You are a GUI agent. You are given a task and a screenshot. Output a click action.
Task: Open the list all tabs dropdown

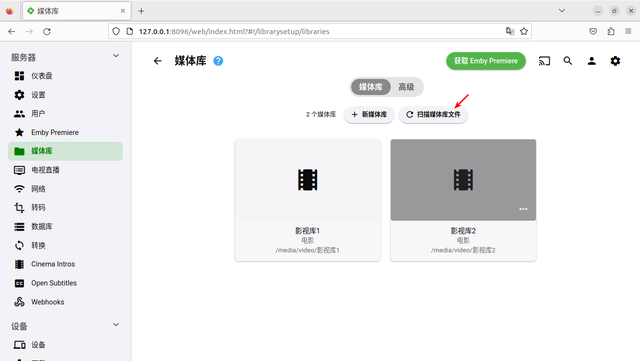click(x=562, y=11)
